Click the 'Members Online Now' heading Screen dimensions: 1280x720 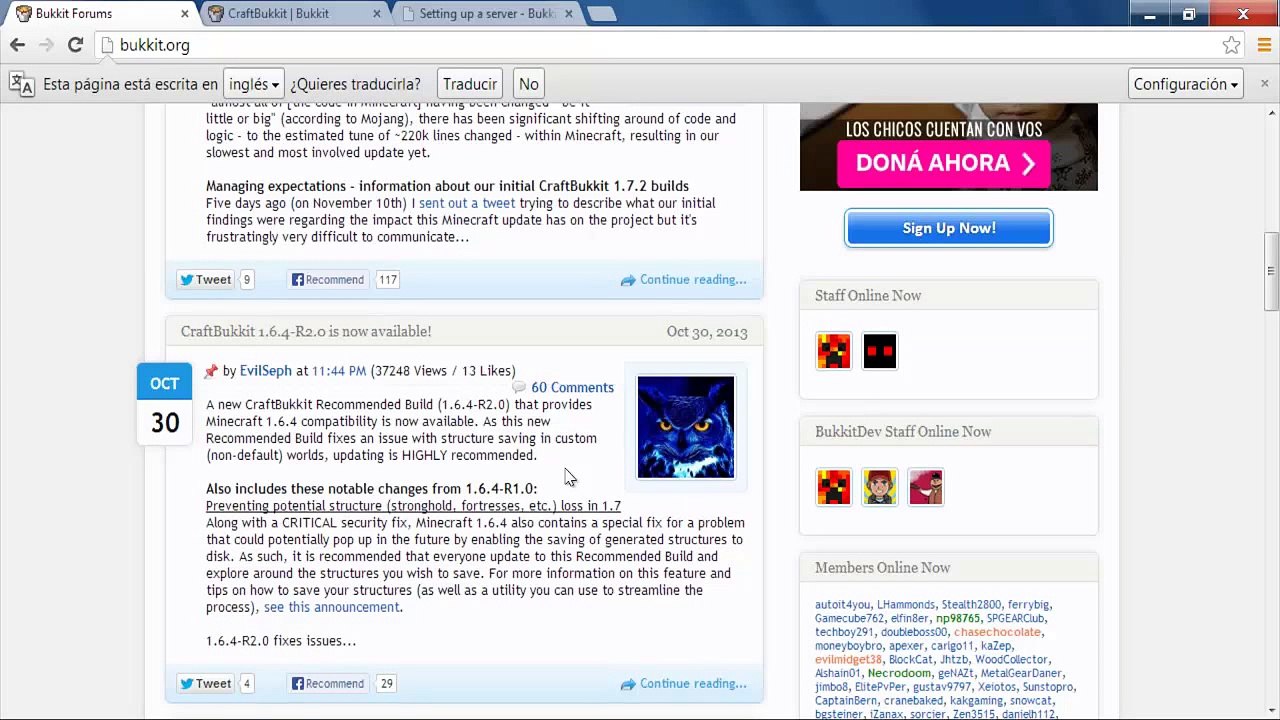pyautogui.click(x=882, y=568)
